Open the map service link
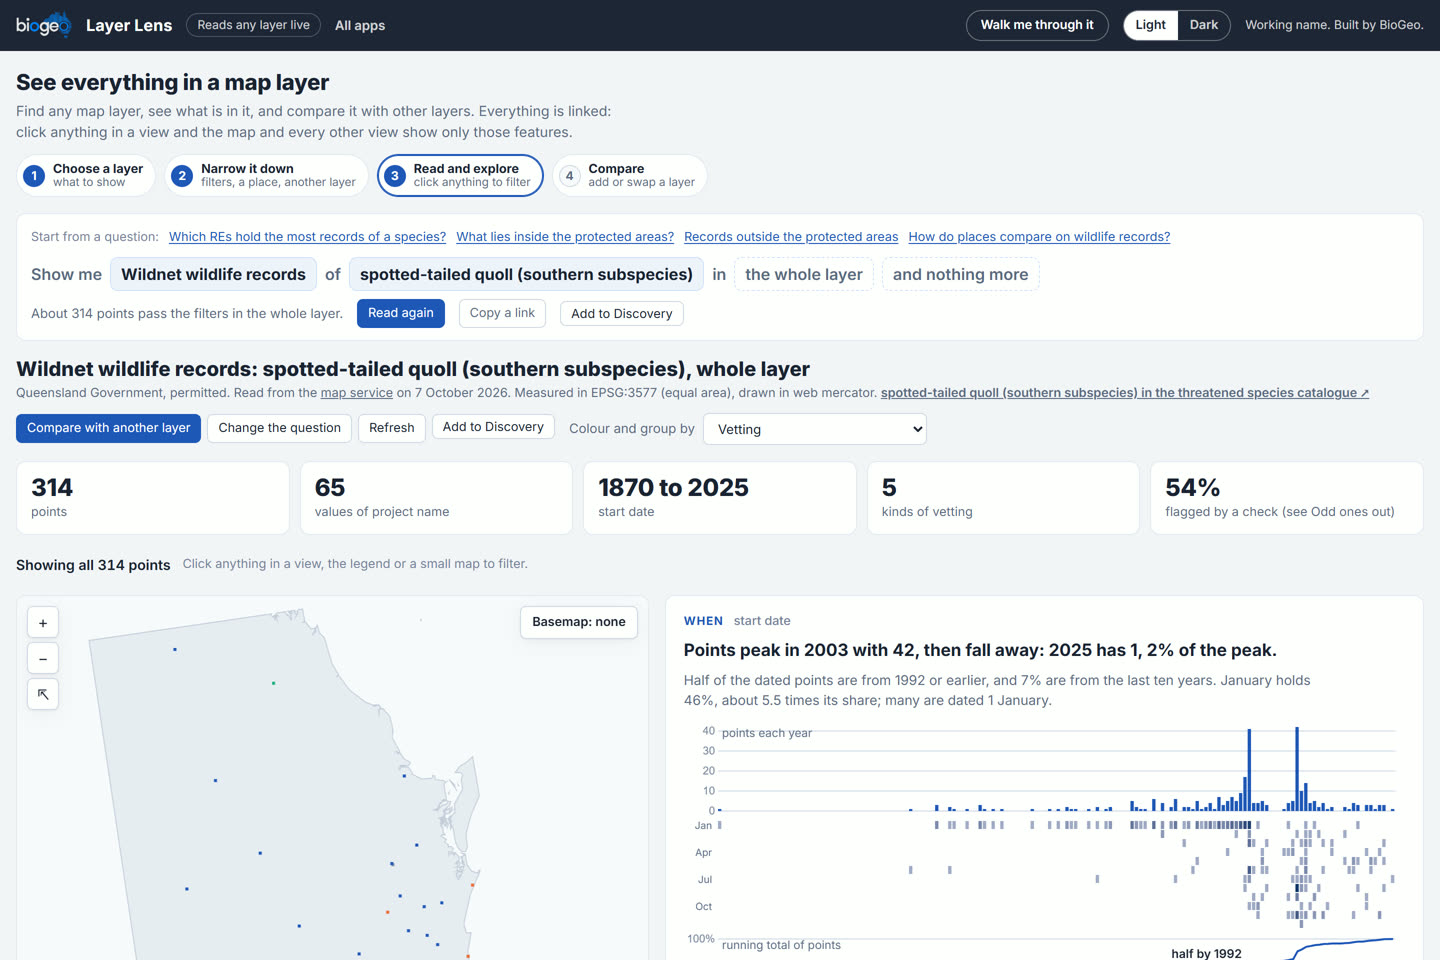1440x960 pixels. pyautogui.click(x=357, y=393)
